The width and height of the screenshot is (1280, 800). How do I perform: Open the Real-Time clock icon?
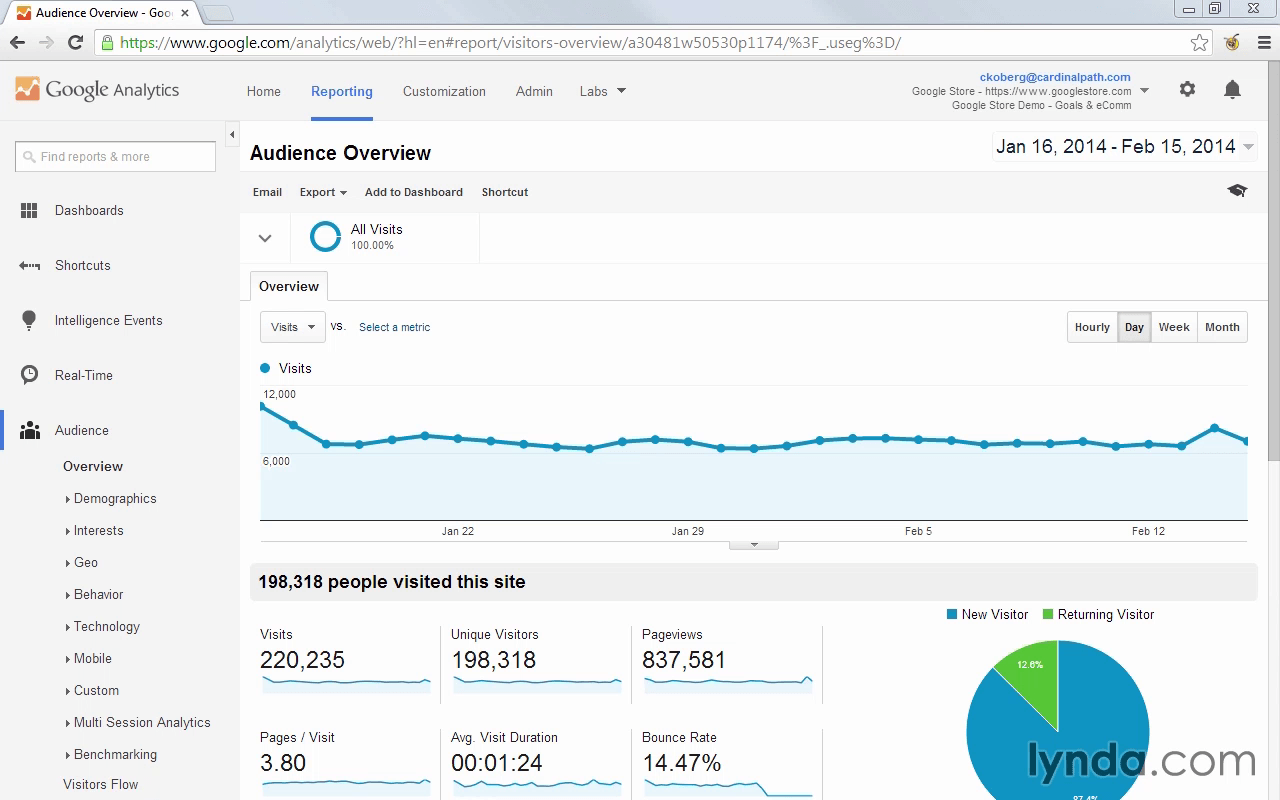pos(30,375)
